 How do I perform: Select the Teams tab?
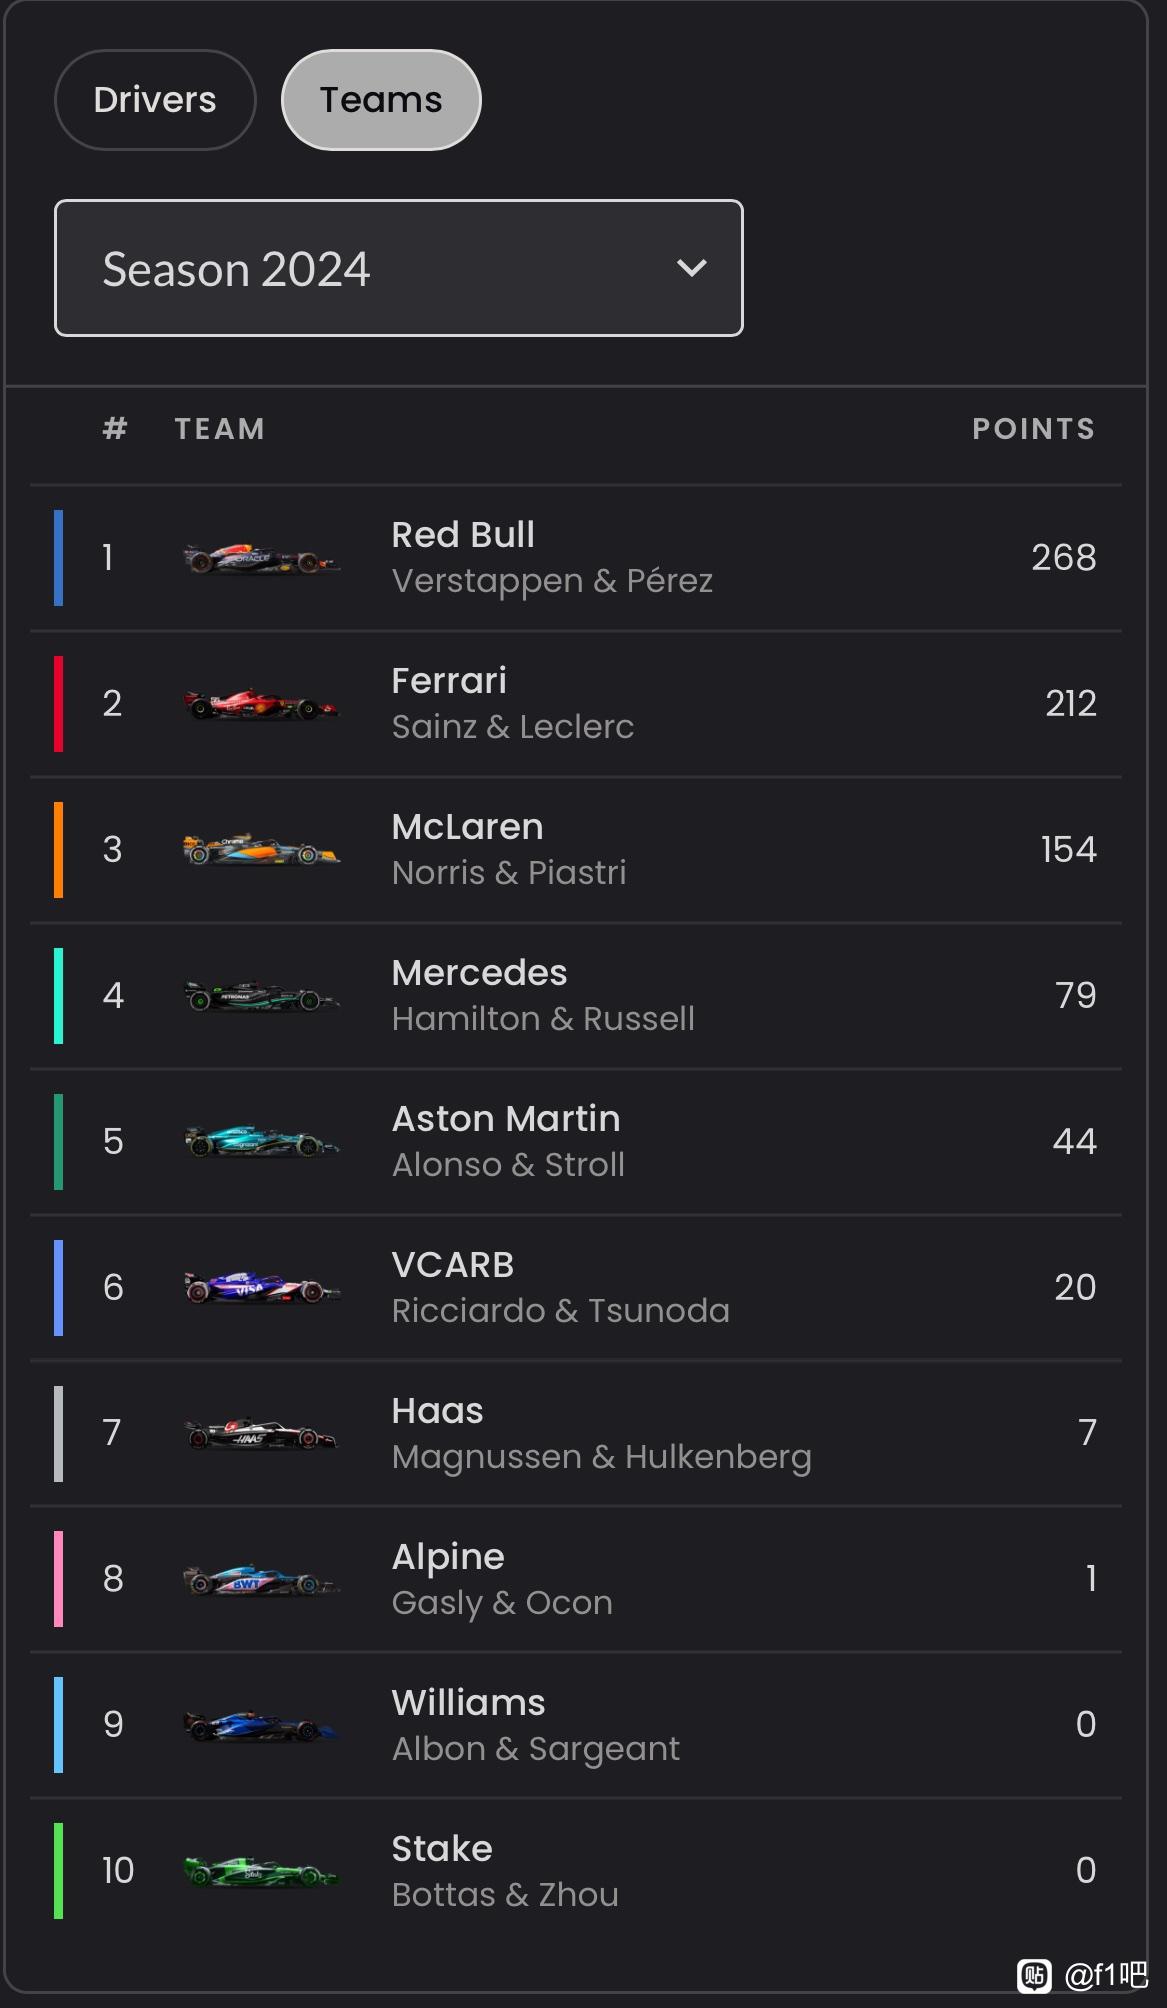[x=381, y=100]
